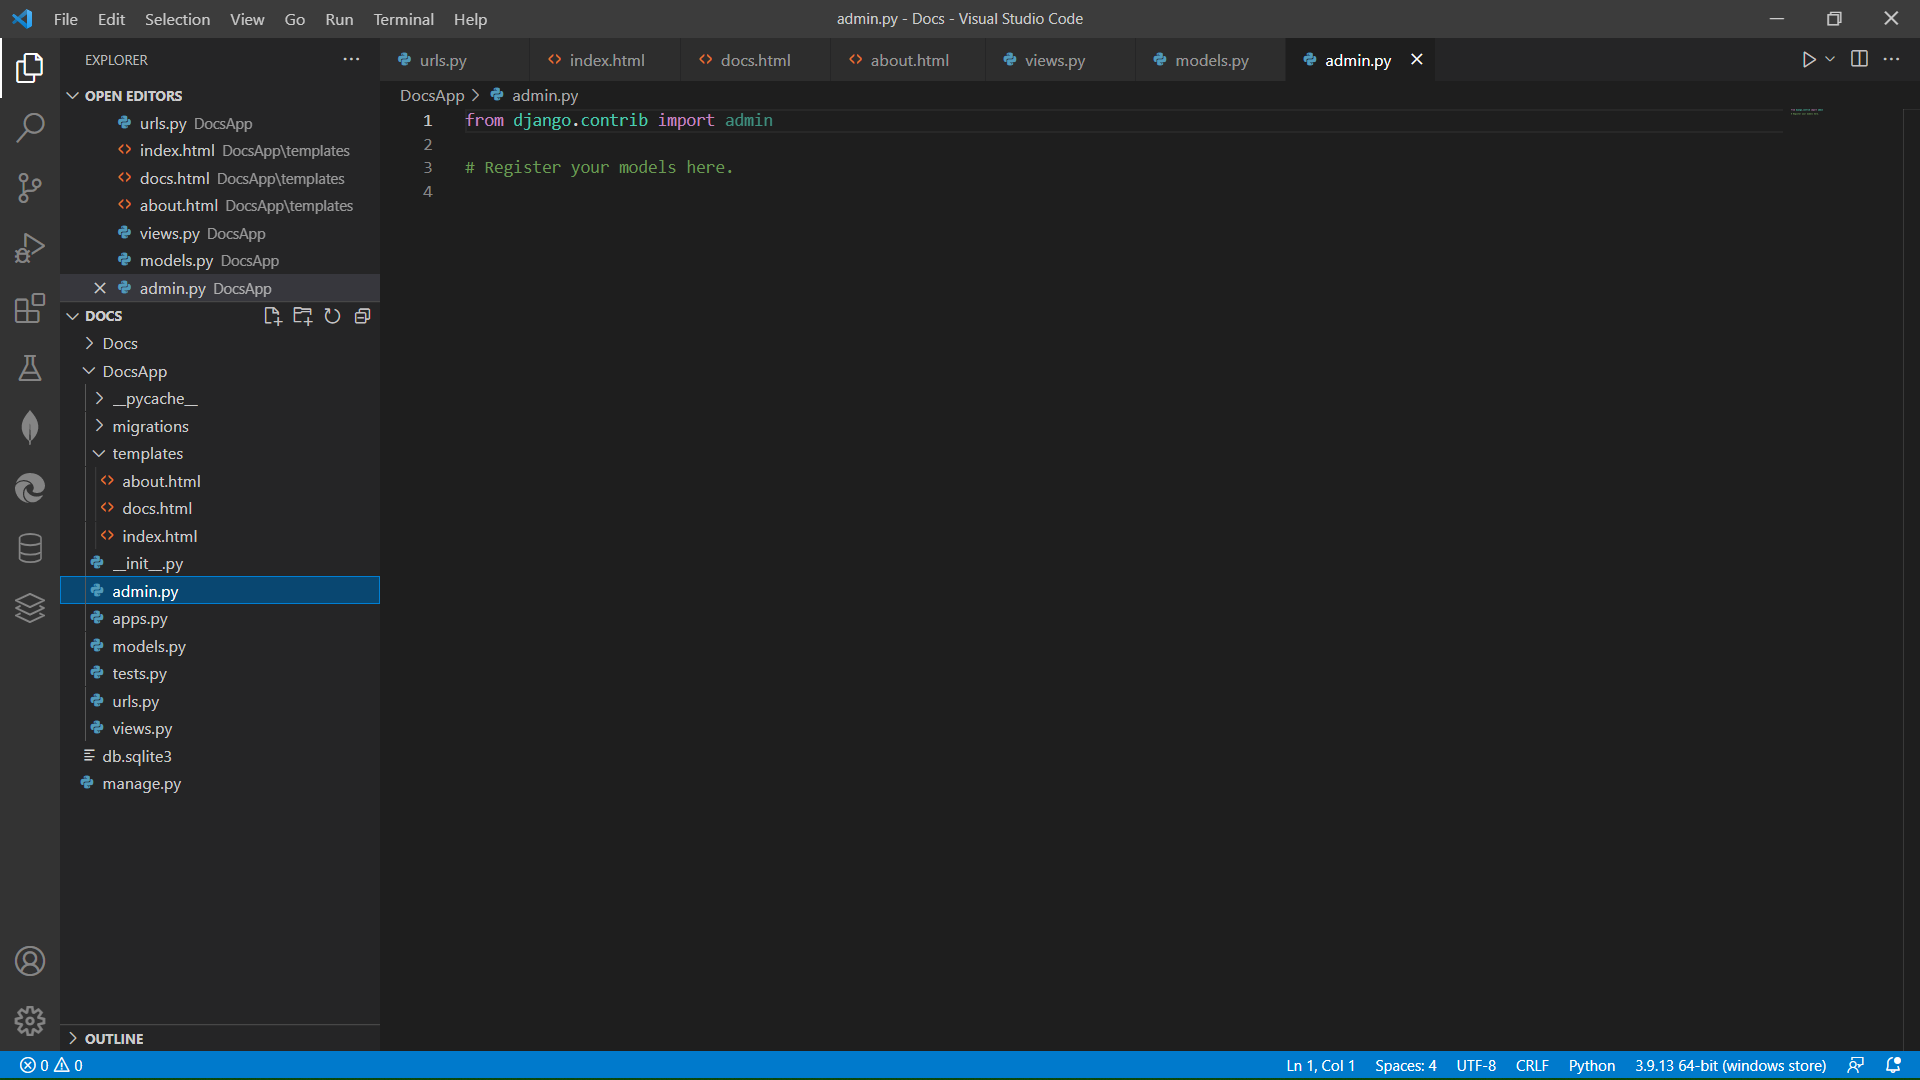
Task: Click the Python language mode in status bar
Action: click(x=1591, y=1066)
